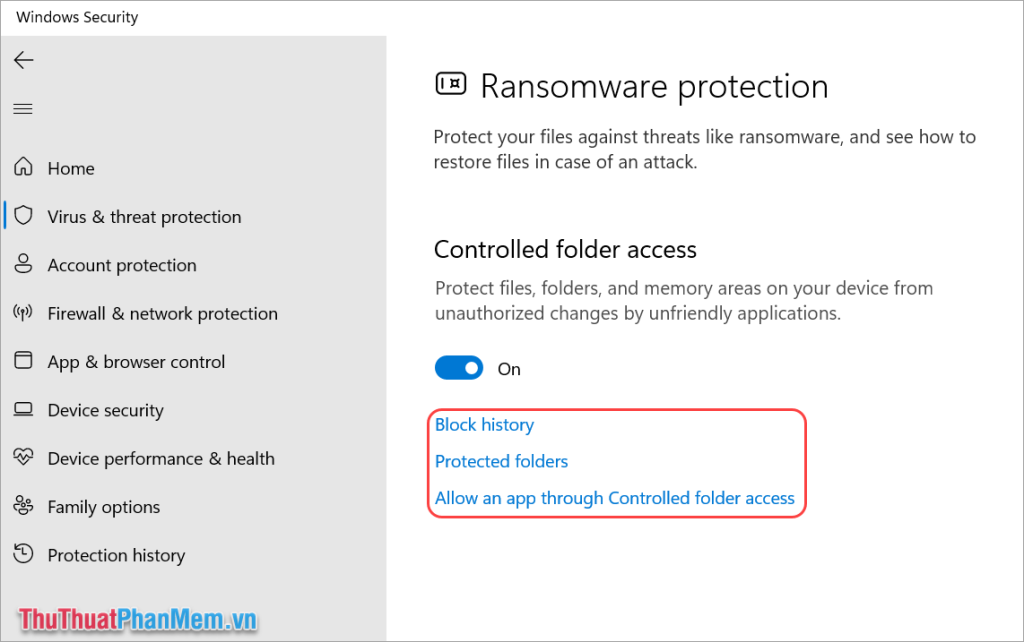Open the hamburger navigation menu icon
This screenshot has height=642, width=1024.
[23, 109]
